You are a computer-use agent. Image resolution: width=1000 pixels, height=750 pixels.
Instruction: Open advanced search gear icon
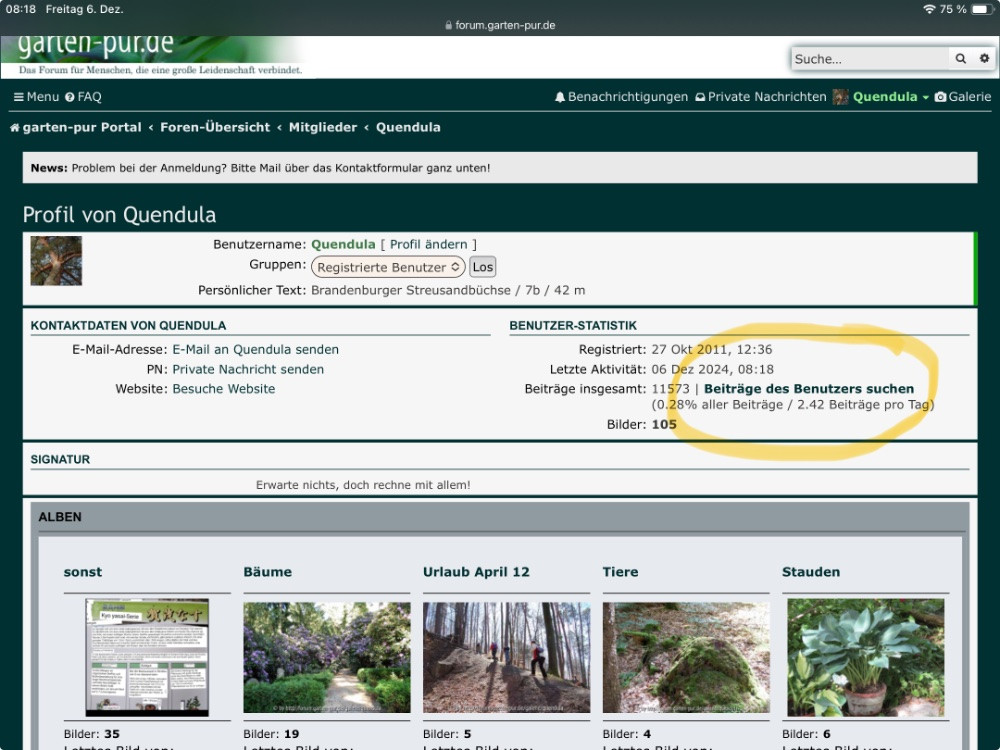(984, 59)
